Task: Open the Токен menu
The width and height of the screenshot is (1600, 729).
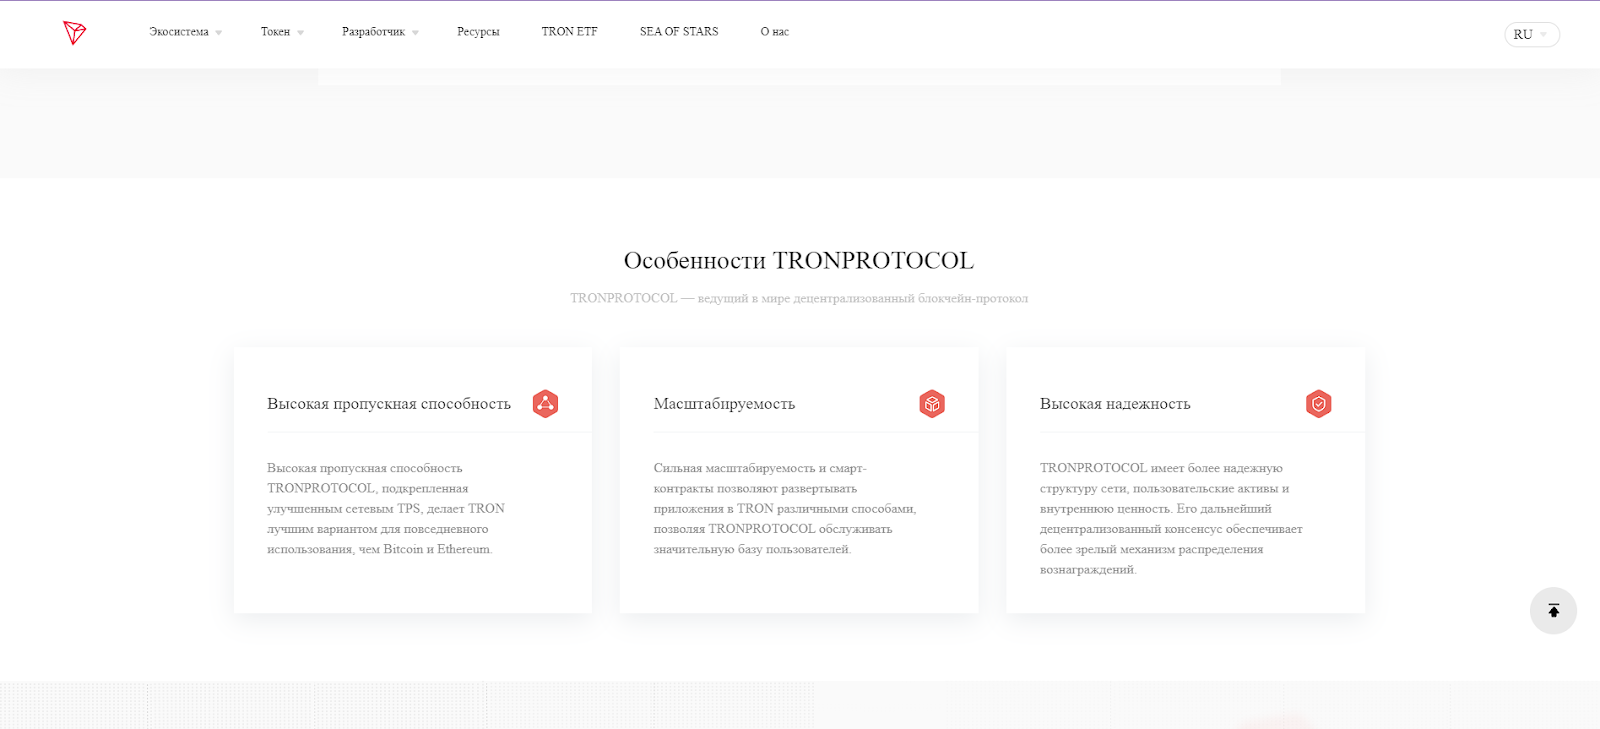Action: (x=275, y=32)
